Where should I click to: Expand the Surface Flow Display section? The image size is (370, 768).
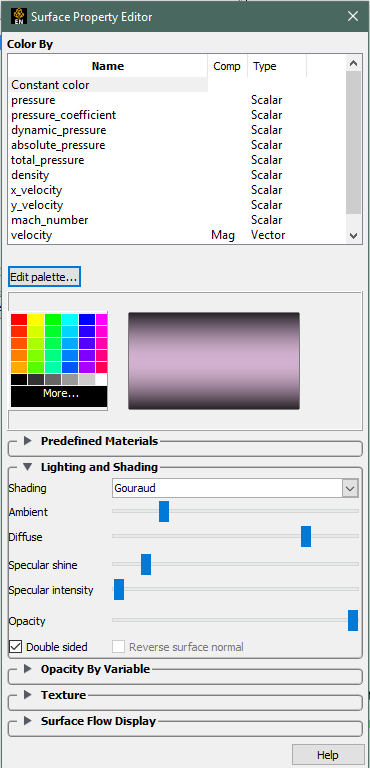27,720
